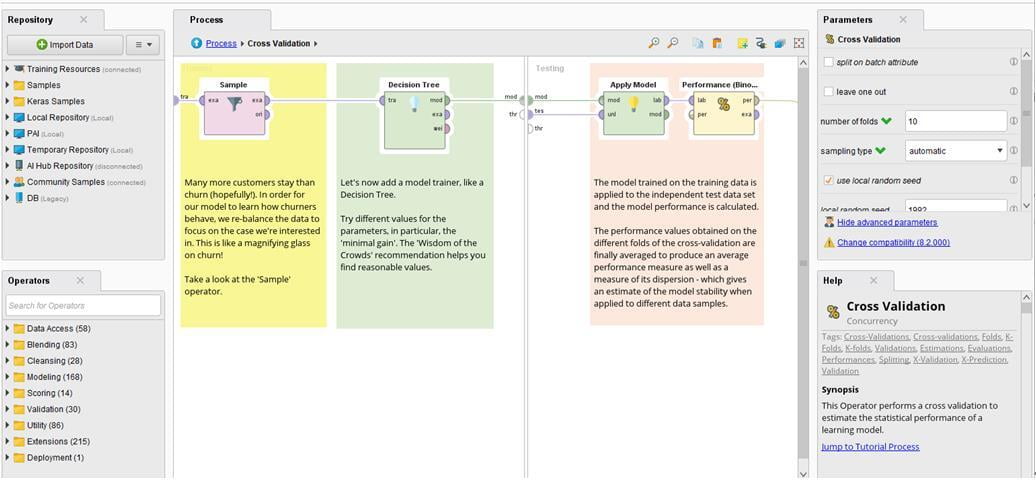Select the Decision Tree operator icon
This screenshot has width=1036, height=489.
(414, 104)
